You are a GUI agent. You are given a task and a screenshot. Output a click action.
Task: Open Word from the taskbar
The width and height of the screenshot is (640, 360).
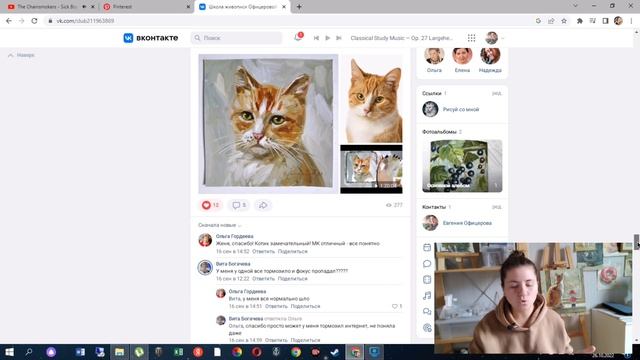tap(80, 352)
